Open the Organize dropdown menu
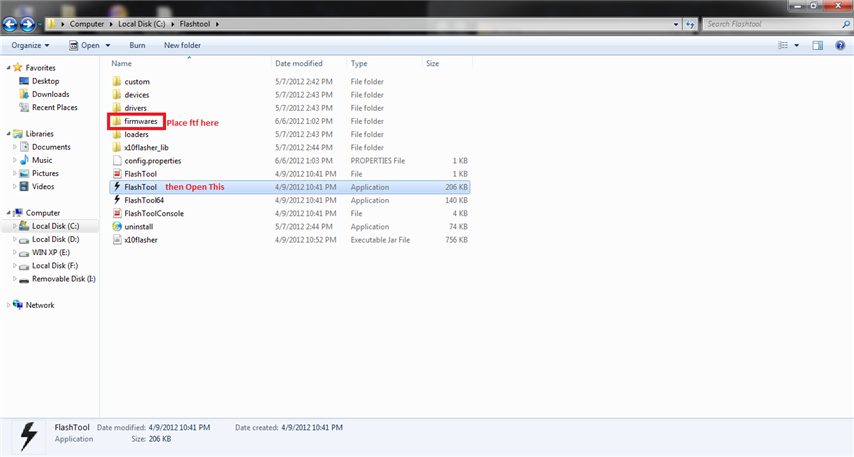Viewport: 854px width, 457px height. click(30, 45)
